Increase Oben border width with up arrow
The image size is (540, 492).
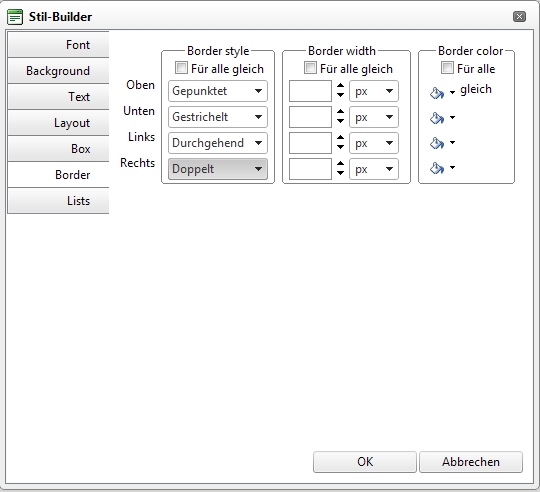tap(340, 86)
